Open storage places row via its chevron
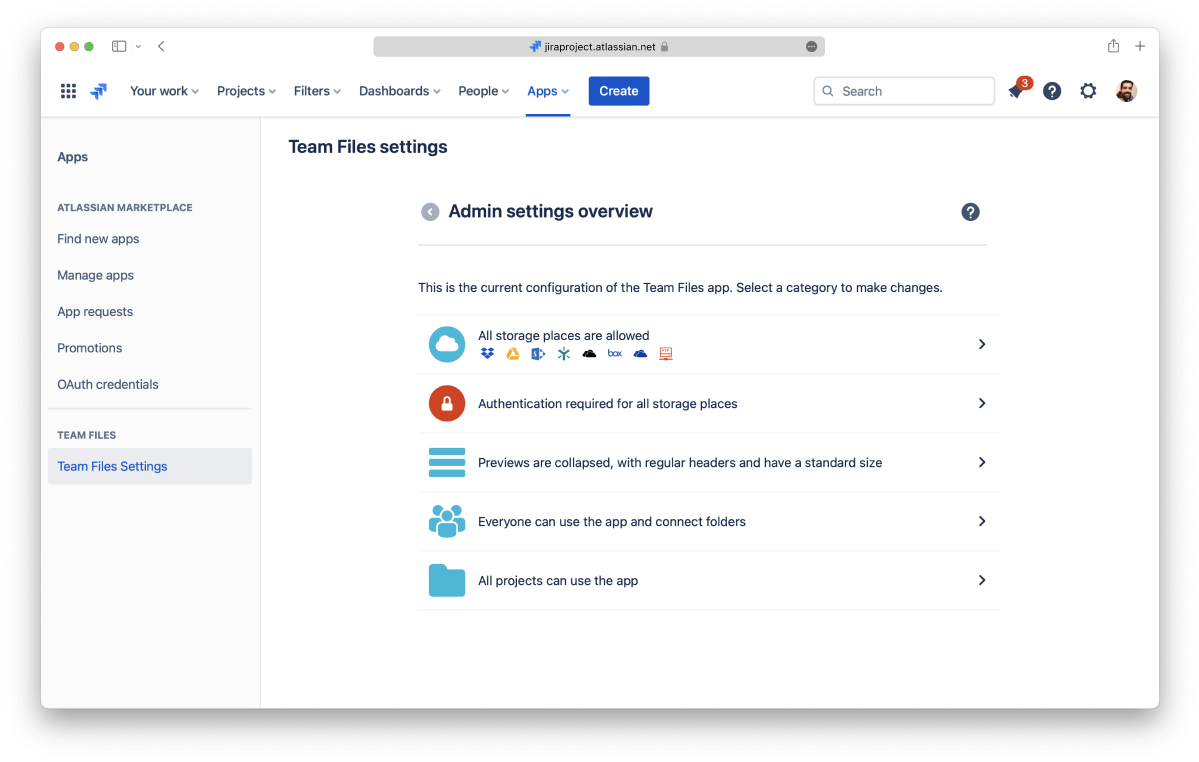Viewport: 1199px width, 762px height. click(x=982, y=345)
